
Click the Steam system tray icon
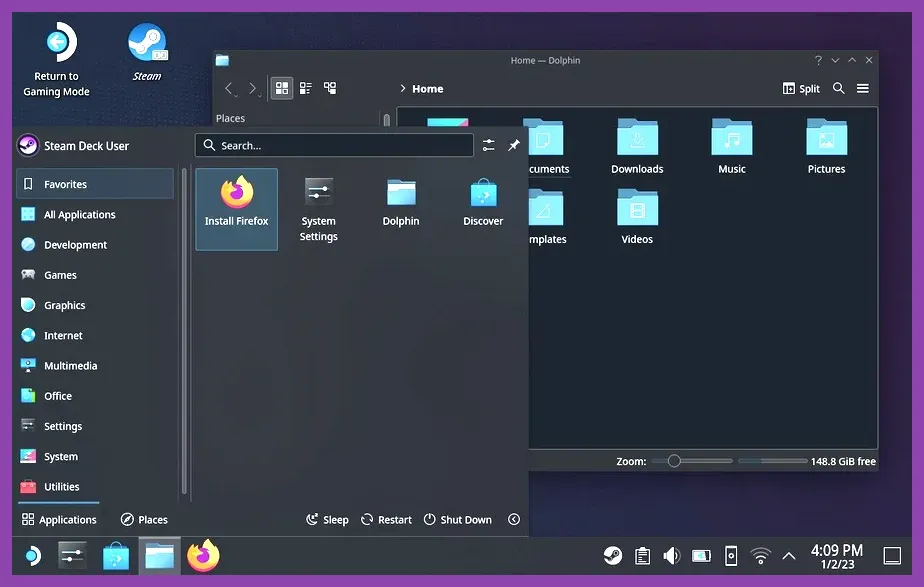click(x=613, y=556)
